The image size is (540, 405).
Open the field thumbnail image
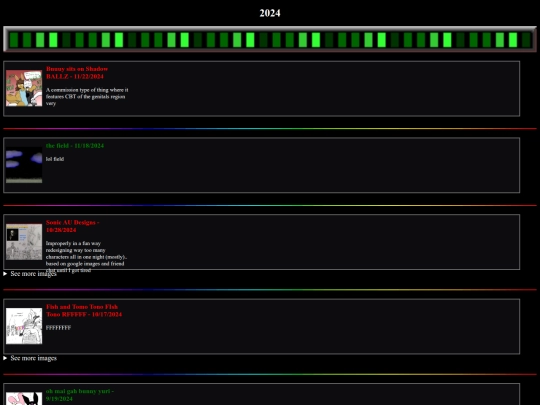point(24,165)
